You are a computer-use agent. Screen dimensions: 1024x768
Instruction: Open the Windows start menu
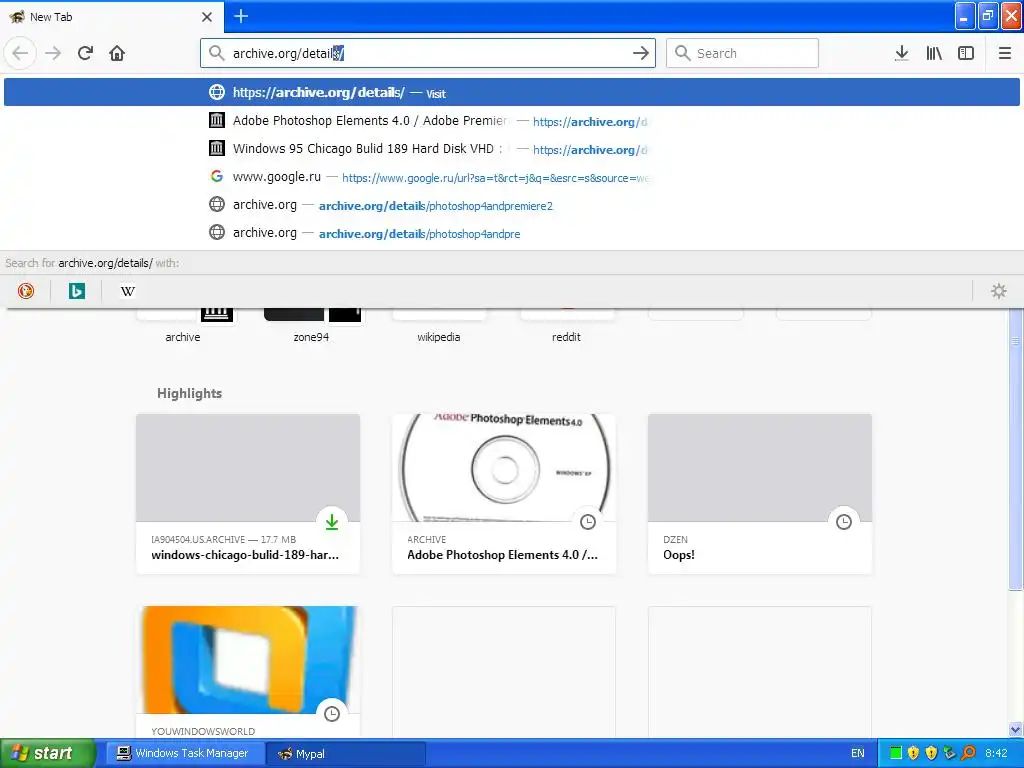[x=48, y=753]
